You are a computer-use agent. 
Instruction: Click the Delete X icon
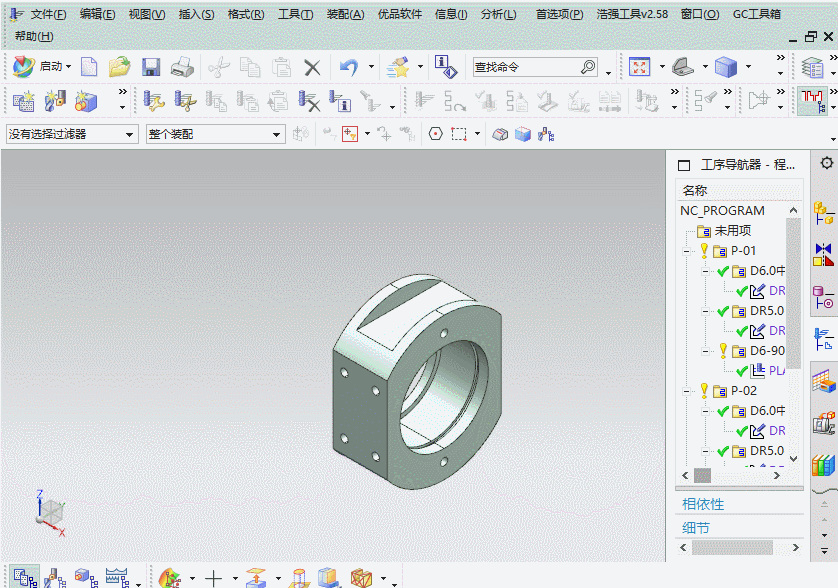point(312,67)
